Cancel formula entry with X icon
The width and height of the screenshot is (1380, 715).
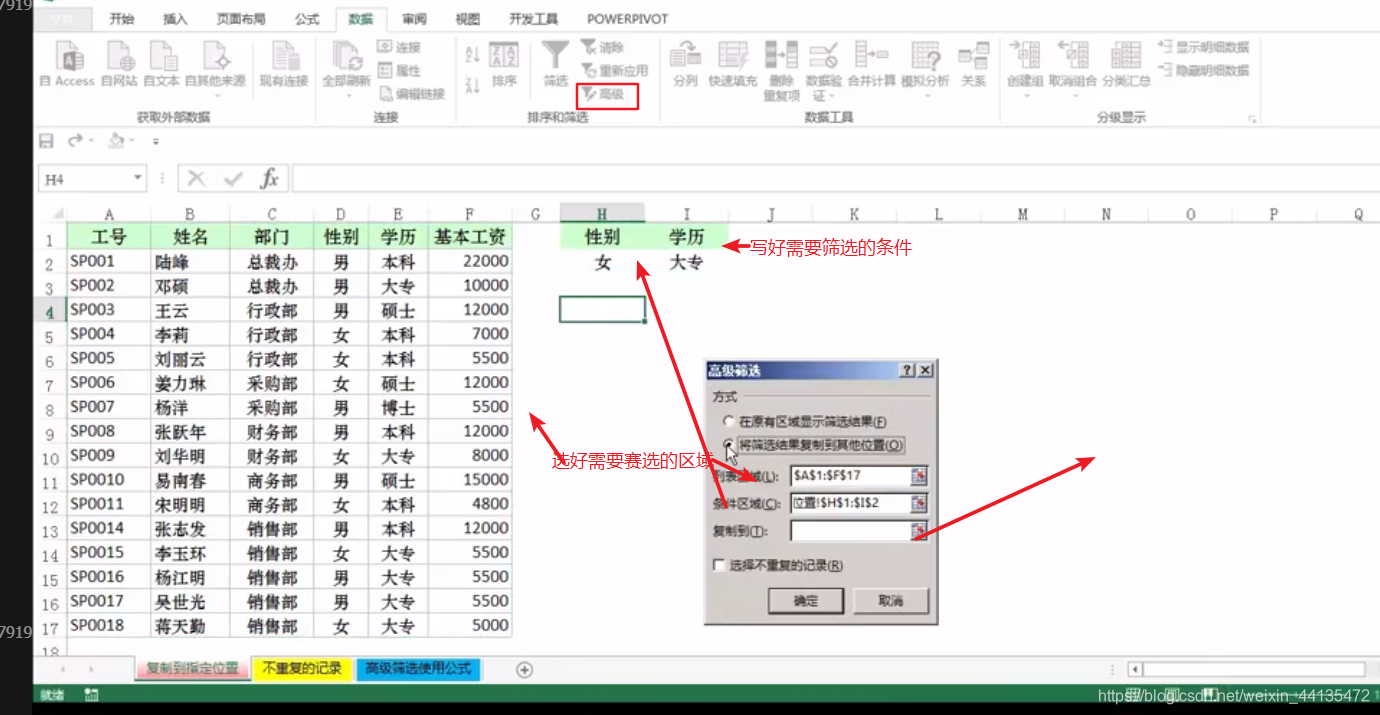[196, 179]
